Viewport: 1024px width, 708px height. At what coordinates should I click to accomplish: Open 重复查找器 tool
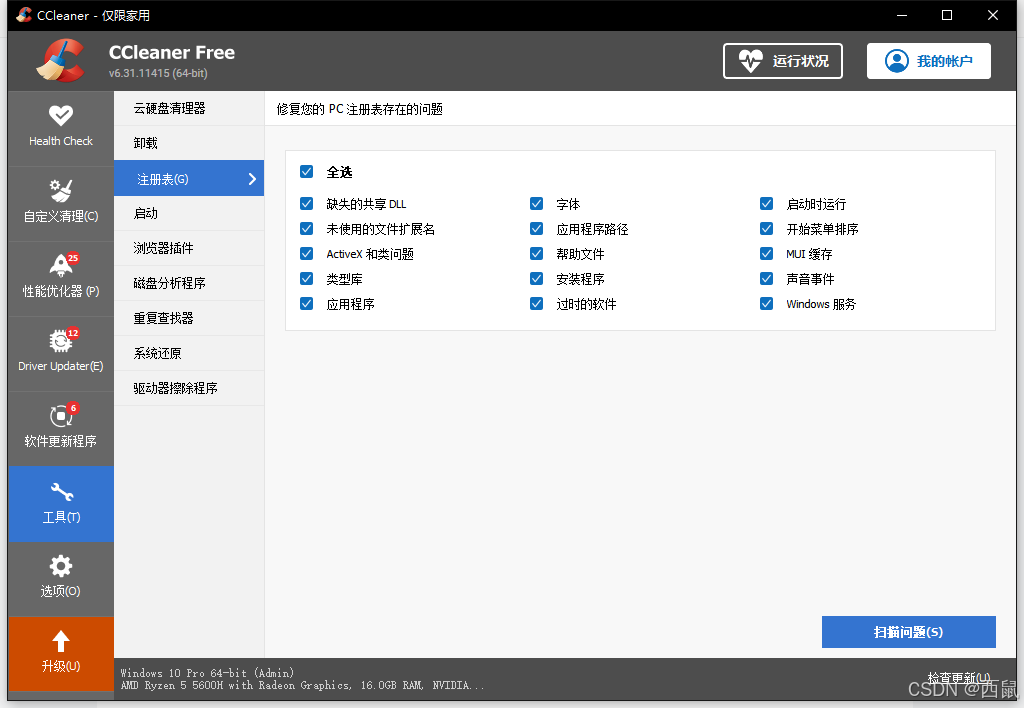189,318
